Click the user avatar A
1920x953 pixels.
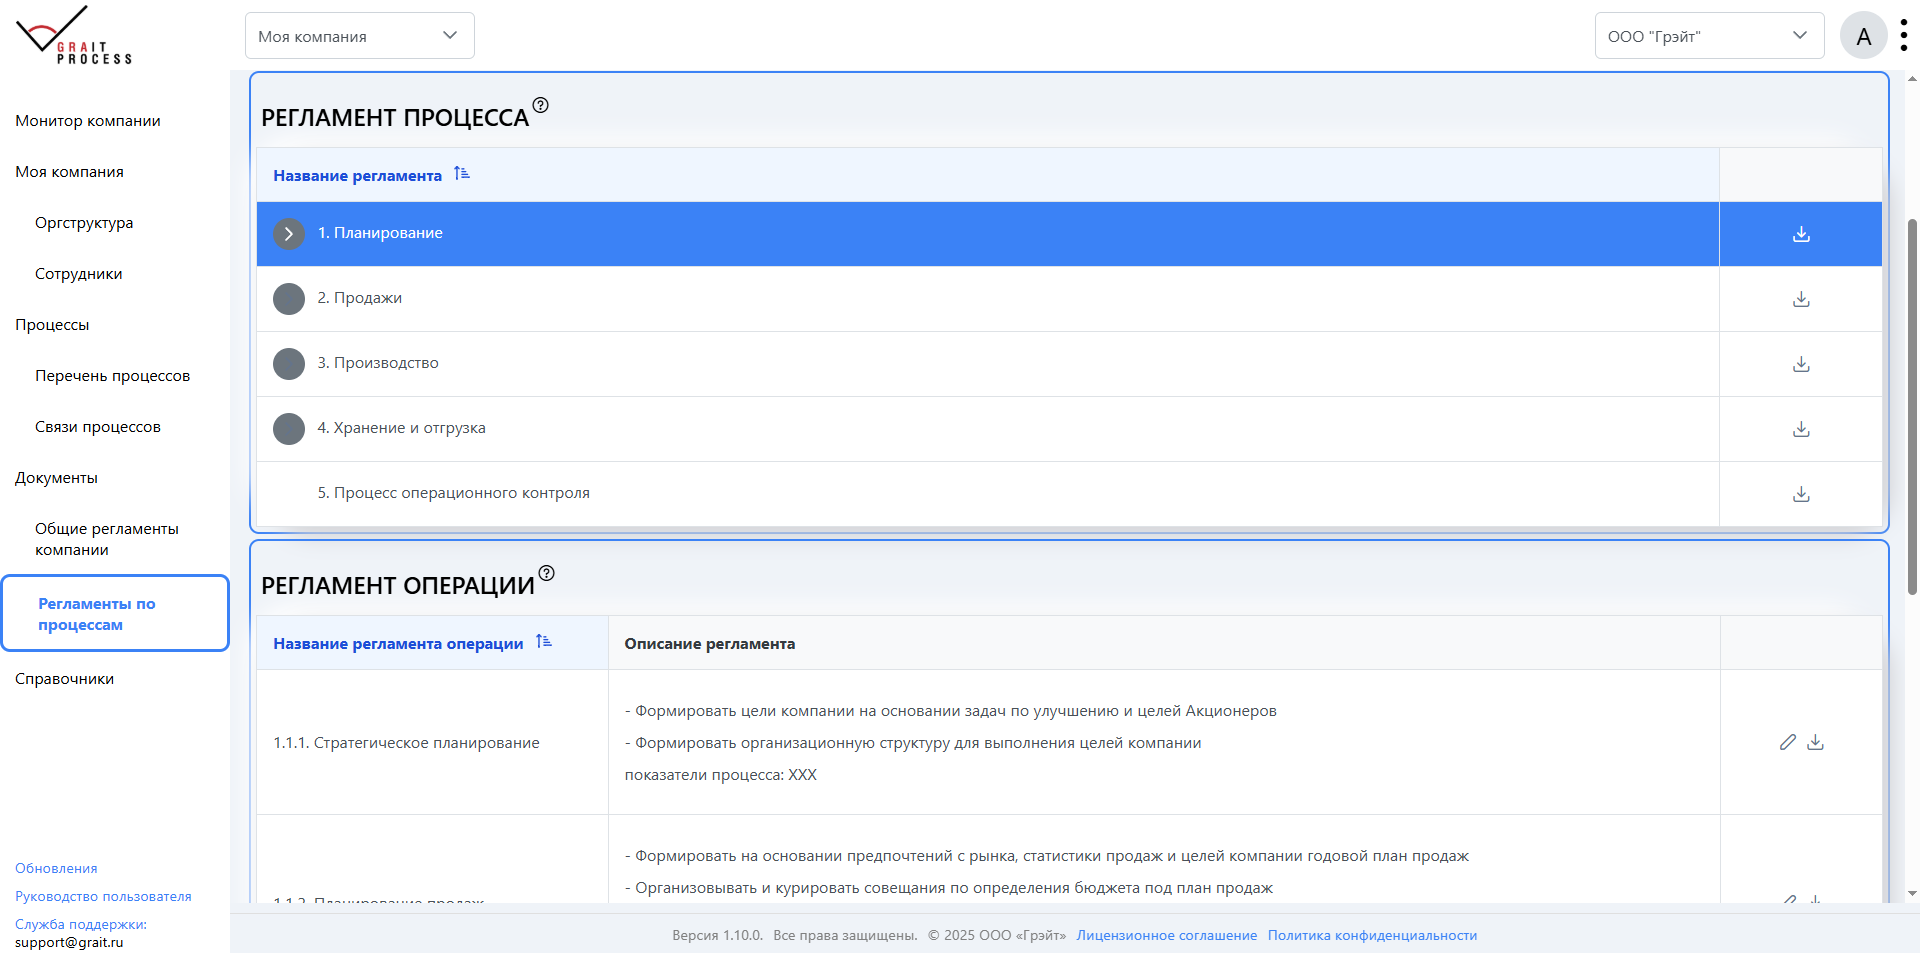[x=1864, y=35]
